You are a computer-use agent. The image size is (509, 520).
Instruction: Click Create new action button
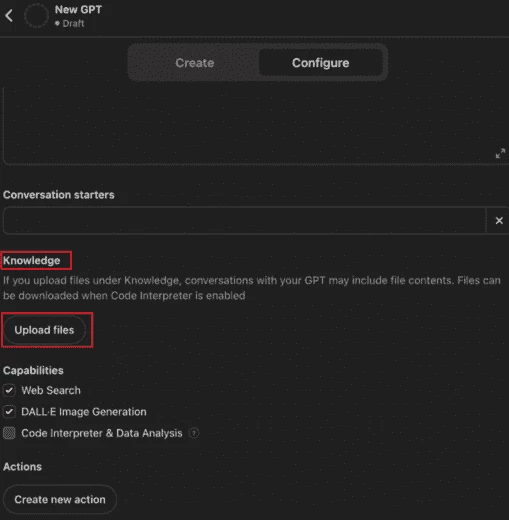pyautogui.click(x=60, y=499)
